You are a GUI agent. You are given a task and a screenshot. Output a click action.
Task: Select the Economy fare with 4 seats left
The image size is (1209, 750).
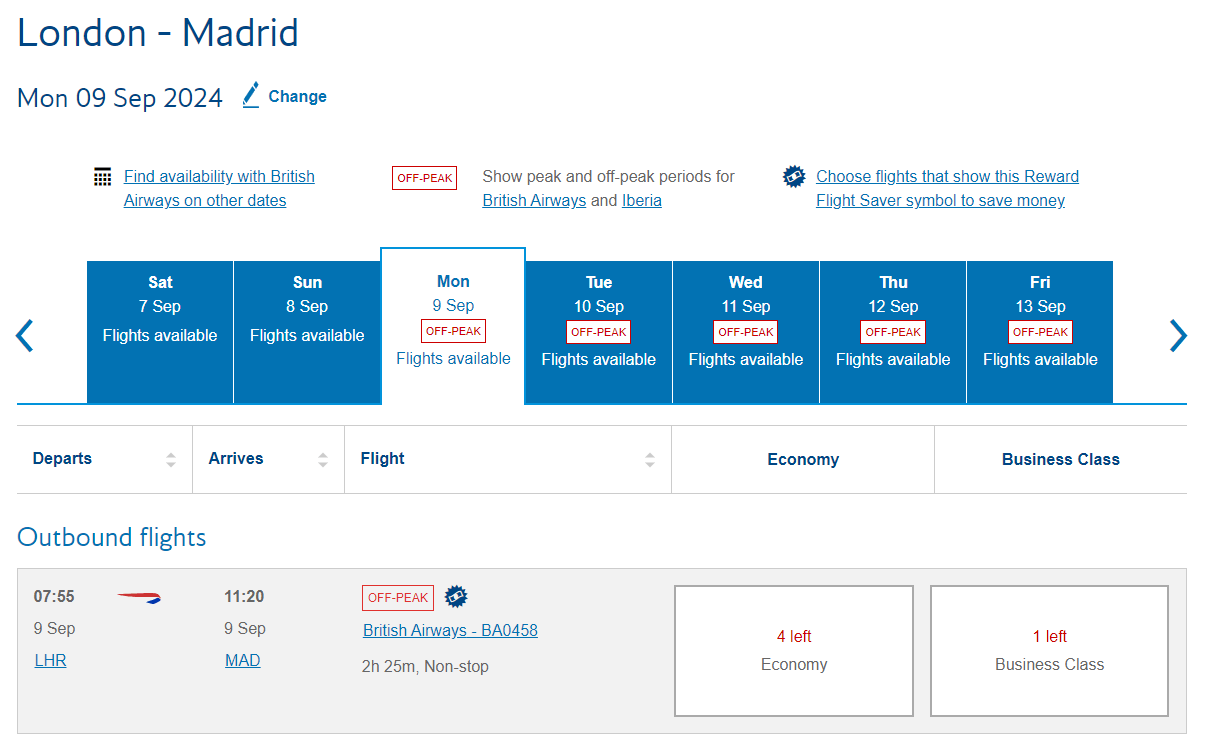pyautogui.click(x=793, y=650)
